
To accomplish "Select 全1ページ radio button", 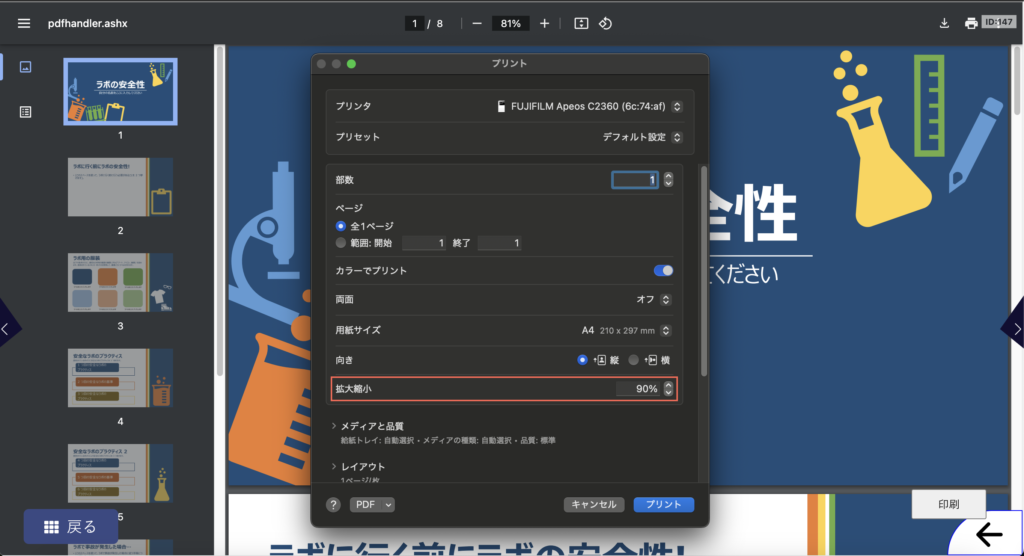I will tap(340, 226).
